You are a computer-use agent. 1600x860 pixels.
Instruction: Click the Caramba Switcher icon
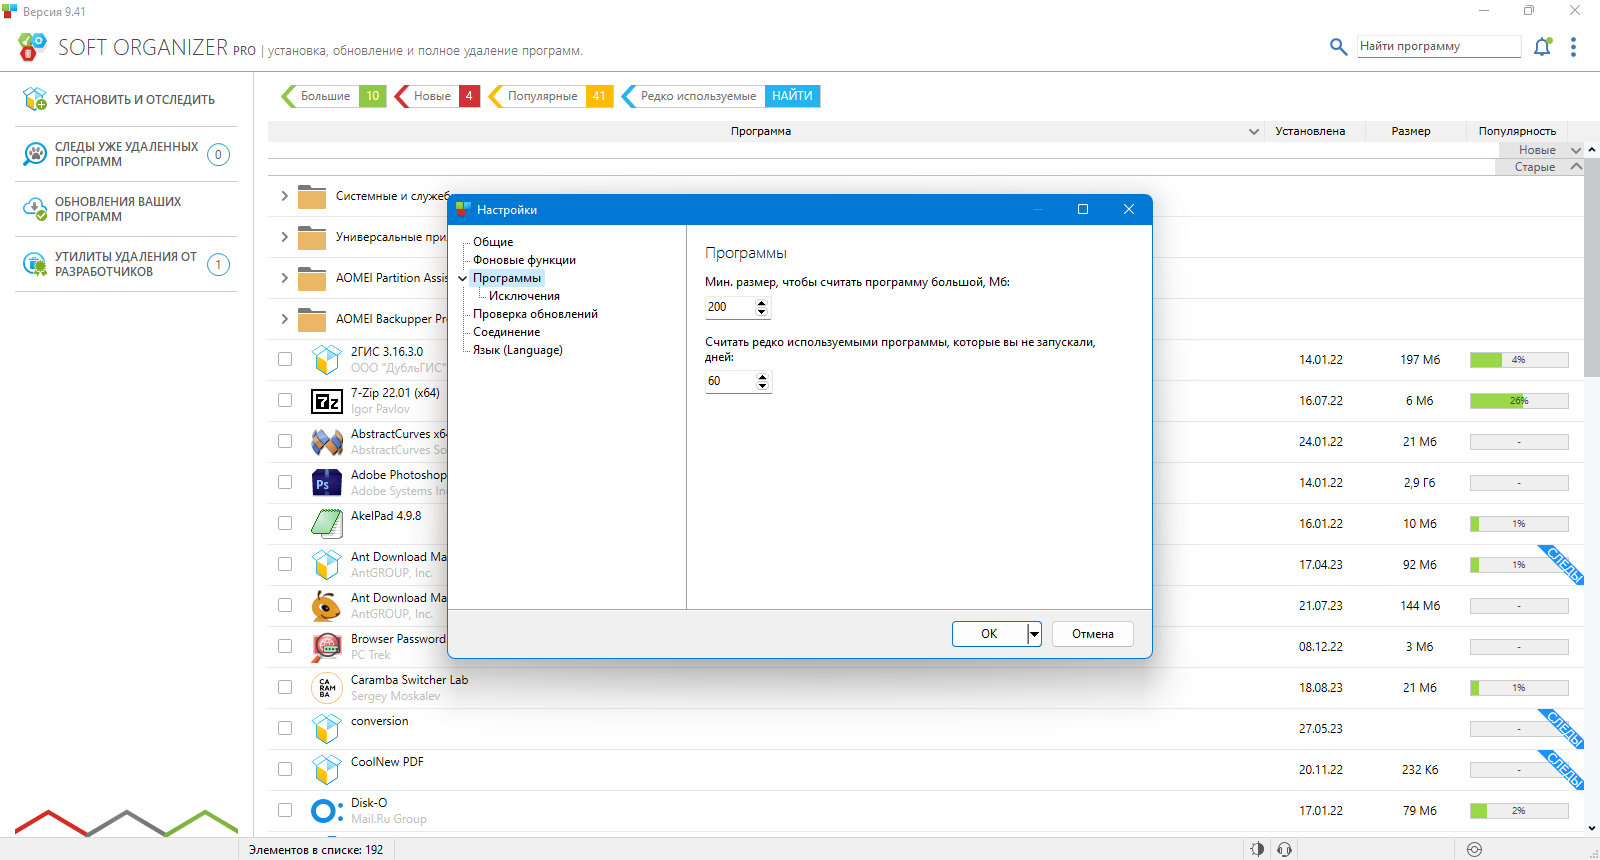(x=327, y=688)
